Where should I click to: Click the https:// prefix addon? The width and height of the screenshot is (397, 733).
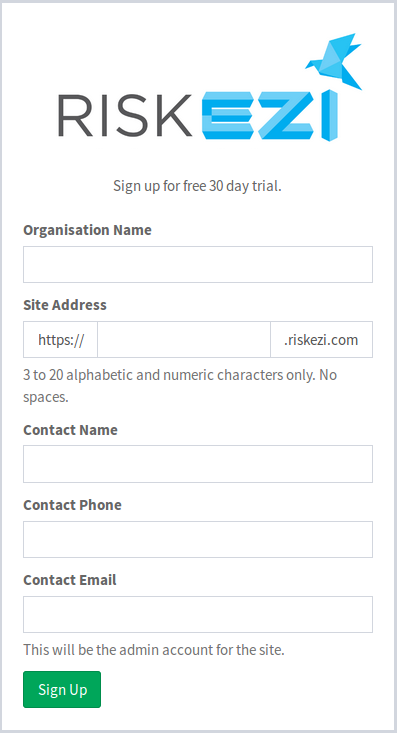[61, 339]
